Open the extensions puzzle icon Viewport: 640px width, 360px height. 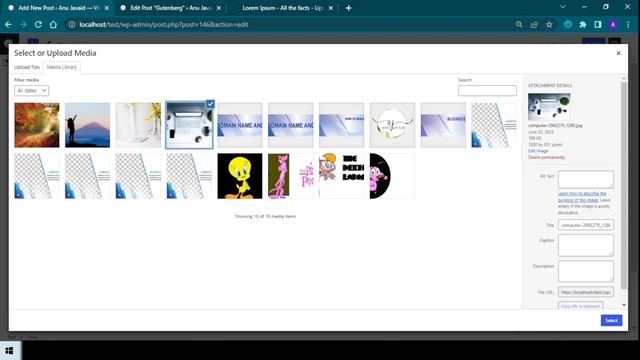tap(583, 24)
